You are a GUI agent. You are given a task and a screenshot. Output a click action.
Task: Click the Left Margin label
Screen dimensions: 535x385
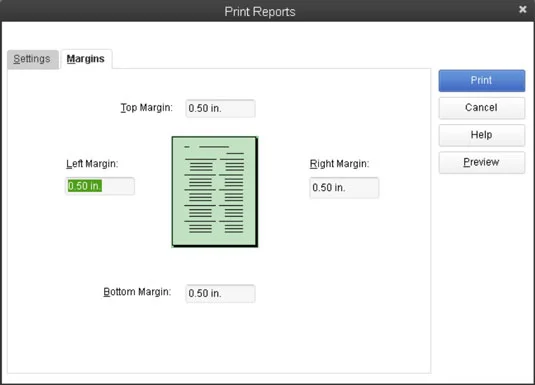point(92,164)
